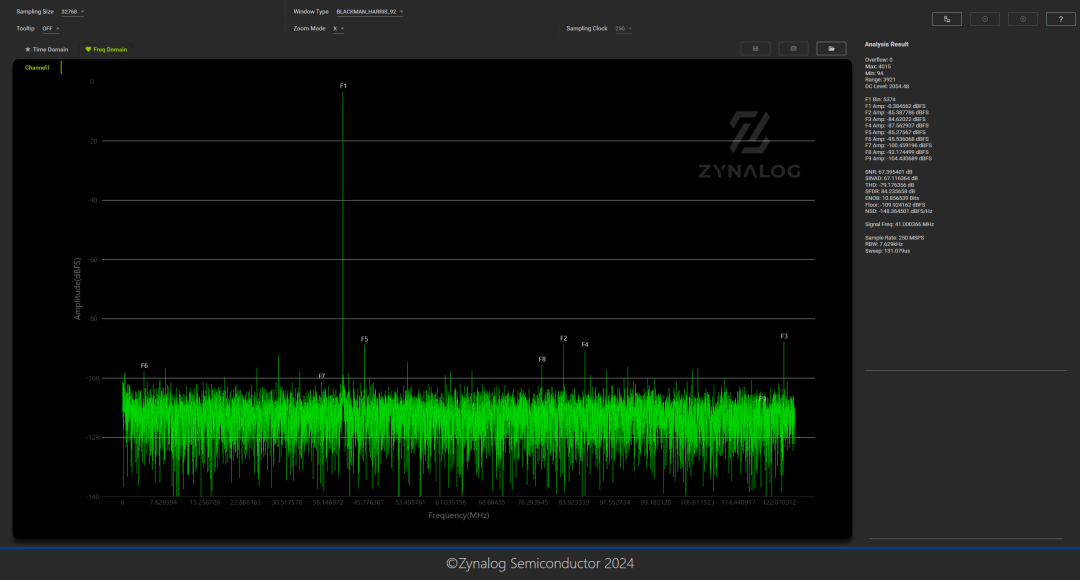This screenshot has height=580, width=1080.
Task: Switch to the Time Domain tab
Action: (47, 49)
